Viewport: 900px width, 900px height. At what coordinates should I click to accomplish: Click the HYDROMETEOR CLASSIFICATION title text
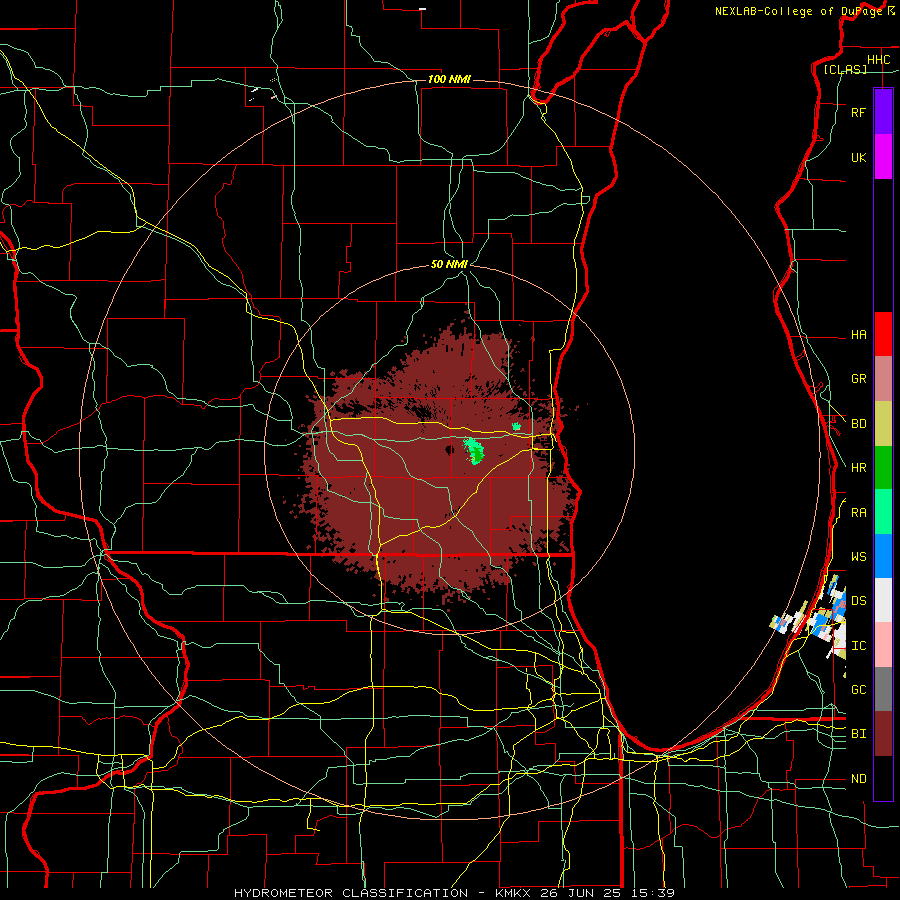[351, 893]
